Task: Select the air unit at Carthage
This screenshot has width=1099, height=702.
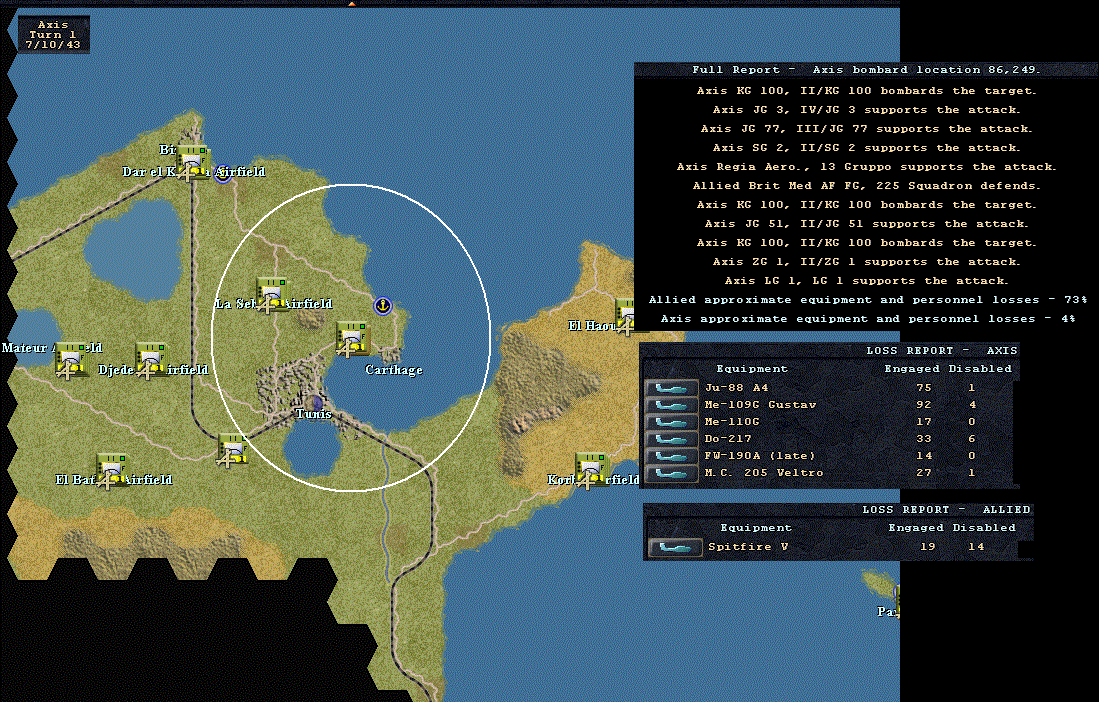Action: [352, 339]
